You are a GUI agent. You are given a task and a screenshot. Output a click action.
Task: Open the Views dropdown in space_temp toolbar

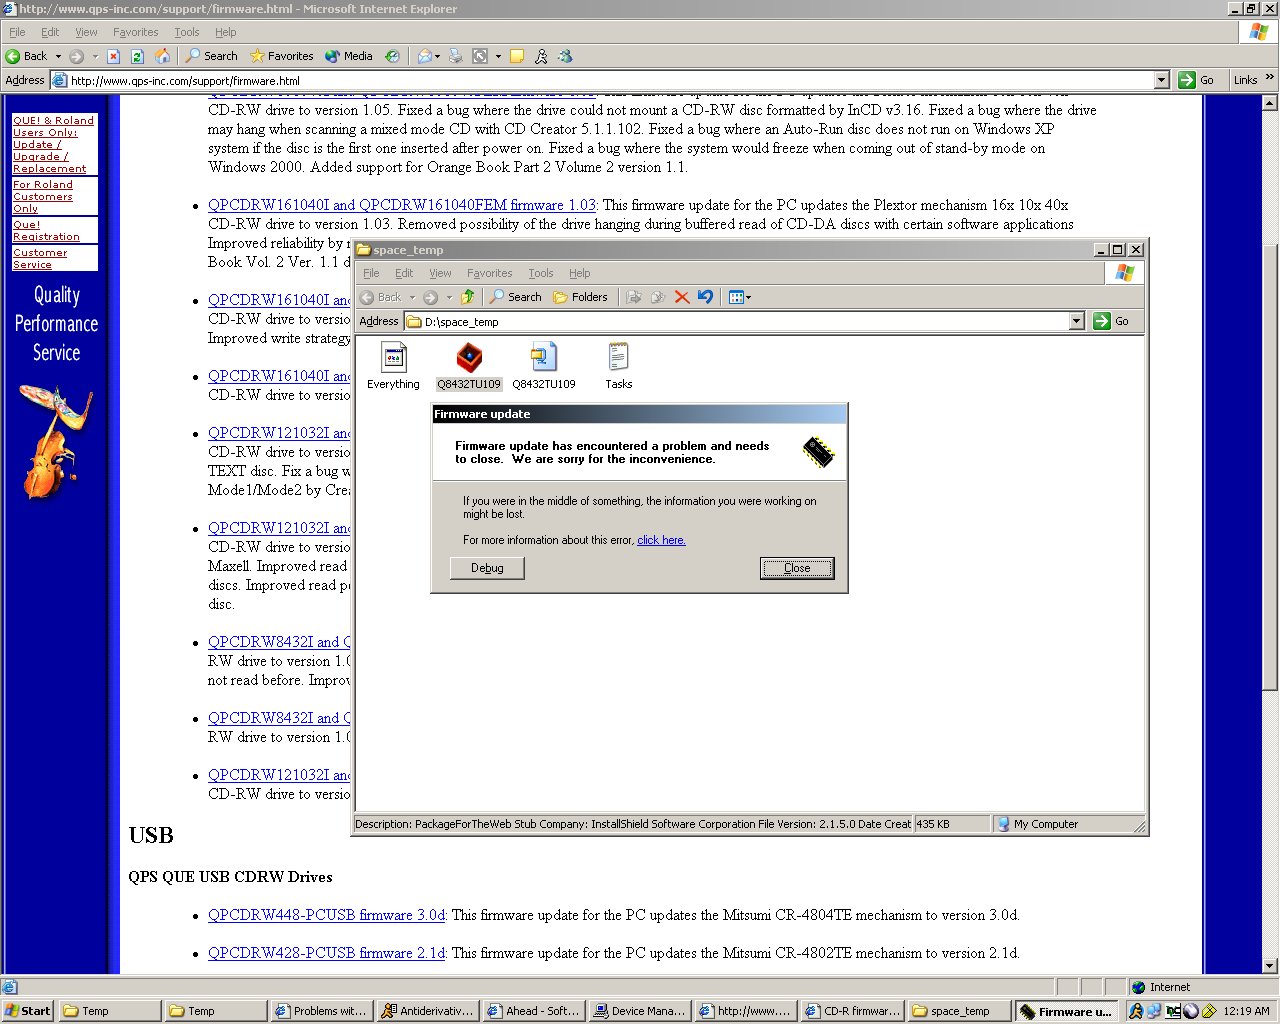click(740, 296)
